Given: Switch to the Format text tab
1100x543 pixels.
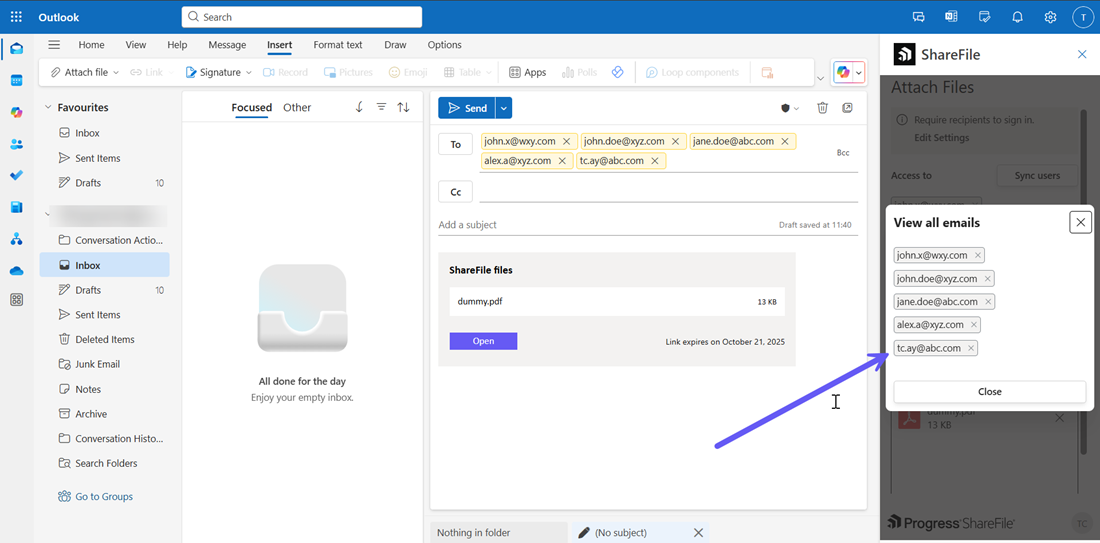Looking at the screenshot, I should pyautogui.click(x=337, y=45).
